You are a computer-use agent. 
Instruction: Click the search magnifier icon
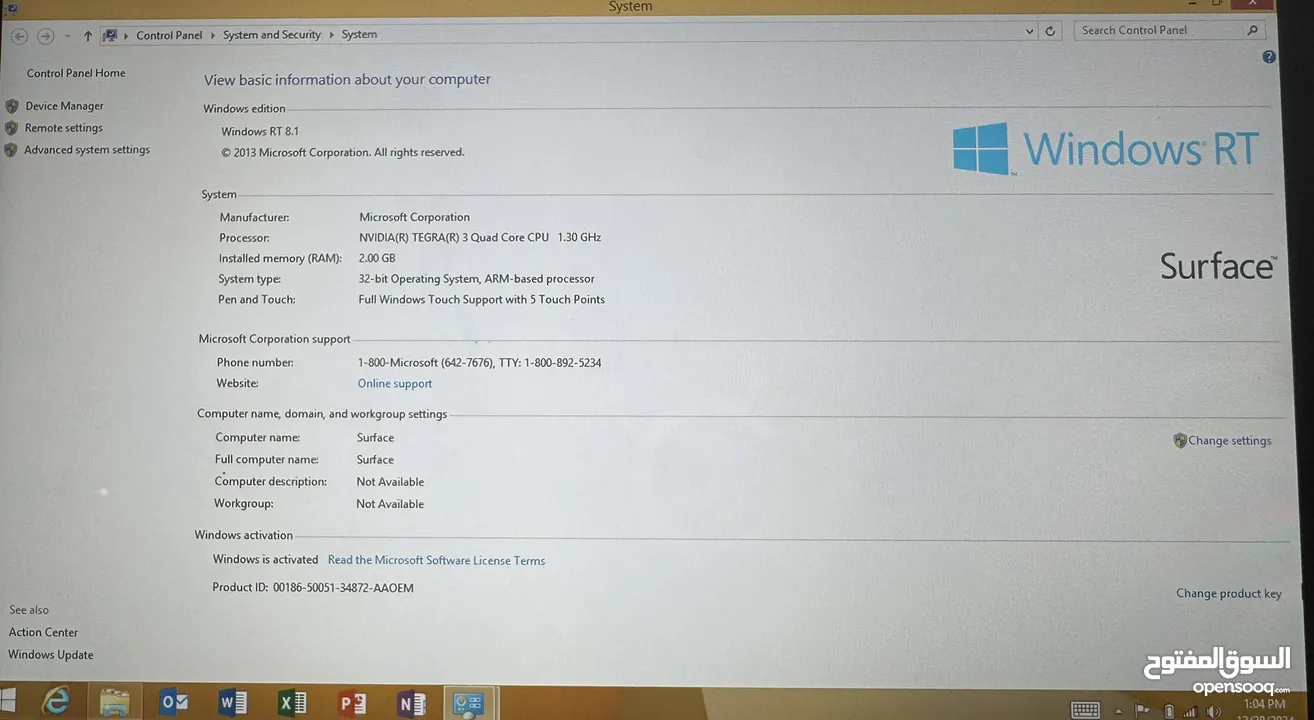1252,30
